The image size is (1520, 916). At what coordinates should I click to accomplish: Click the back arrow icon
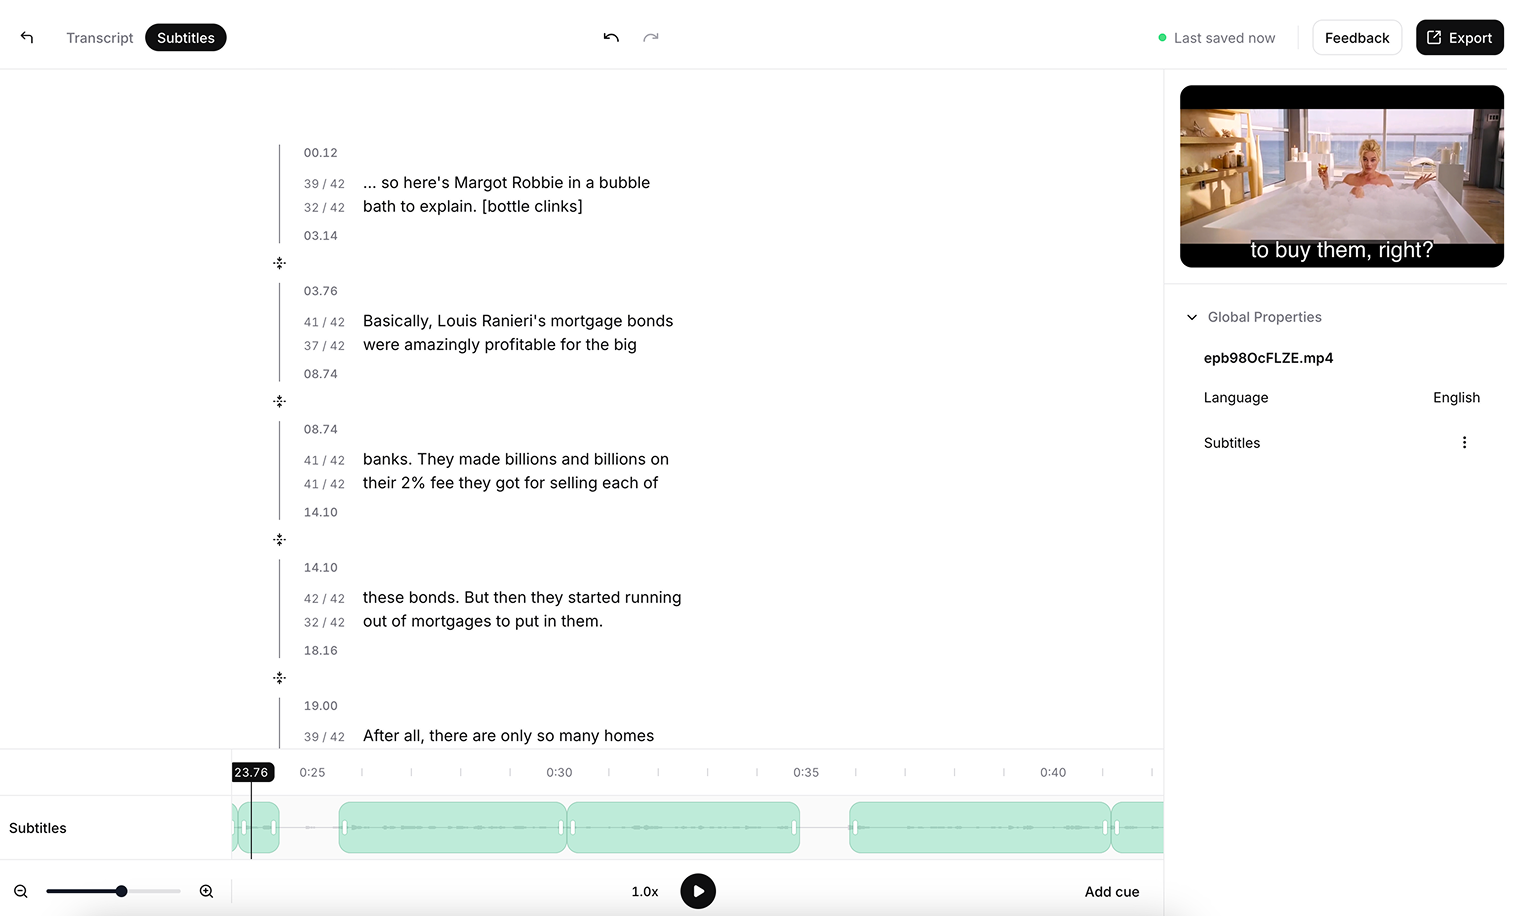(27, 38)
